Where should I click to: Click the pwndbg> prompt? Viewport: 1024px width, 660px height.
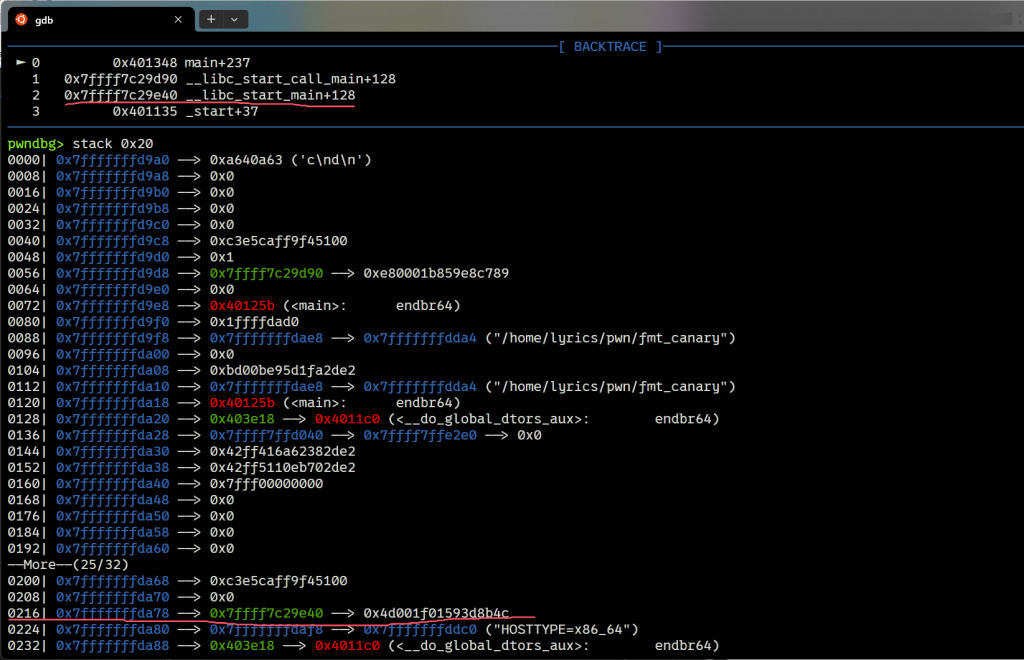35,144
